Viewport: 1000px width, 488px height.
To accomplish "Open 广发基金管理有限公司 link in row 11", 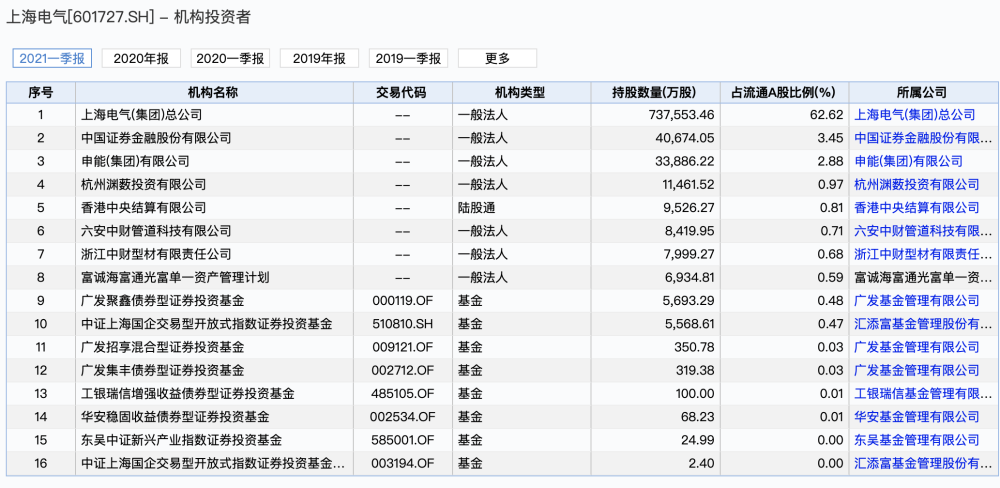I will point(916,347).
